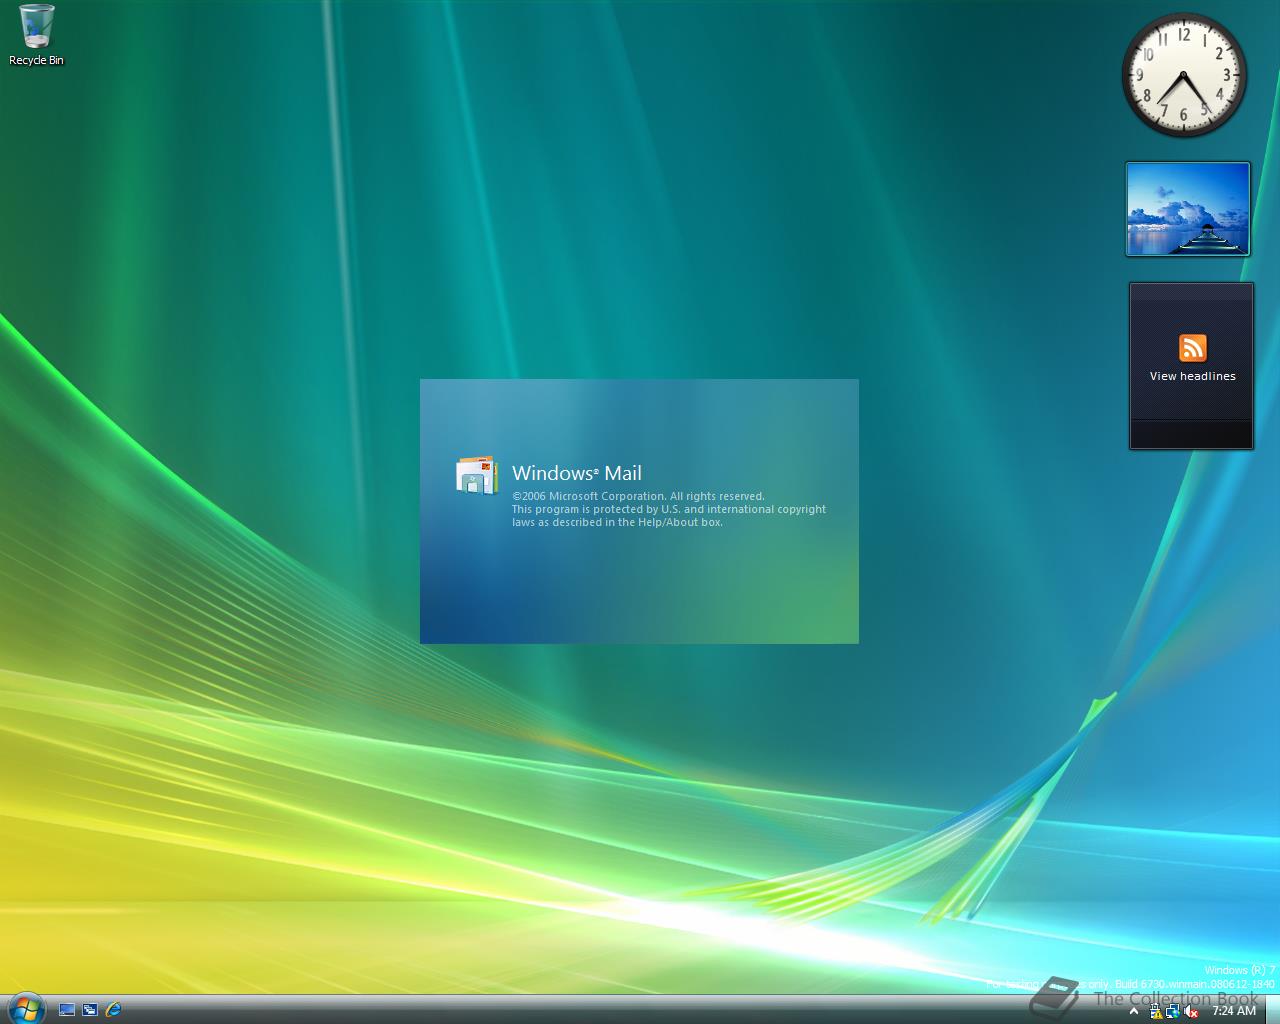
Task: Launch Internet Explorer from Quick Launch
Action: (x=113, y=1010)
